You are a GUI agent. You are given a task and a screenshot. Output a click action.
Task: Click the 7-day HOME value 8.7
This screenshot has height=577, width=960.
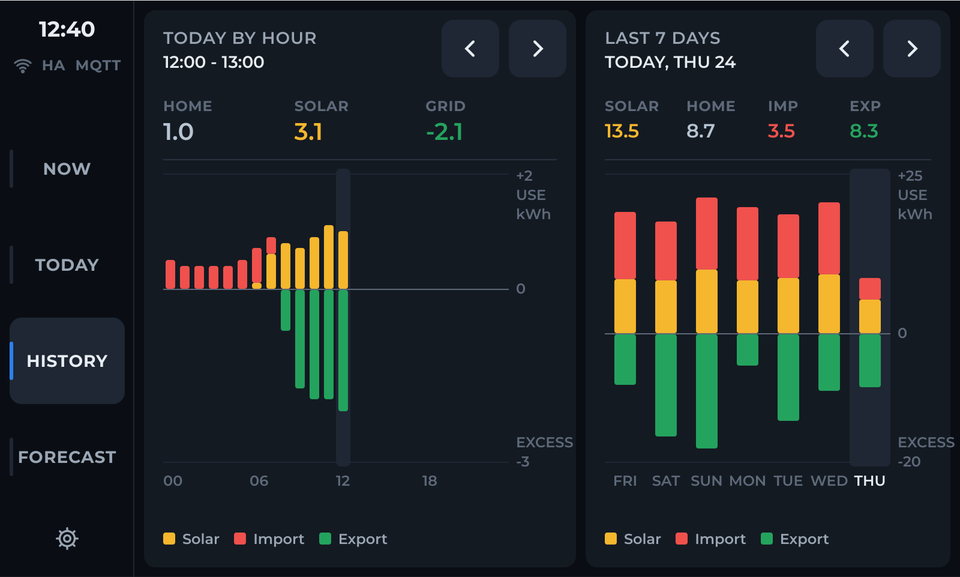pyautogui.click(x=700, y=131)
